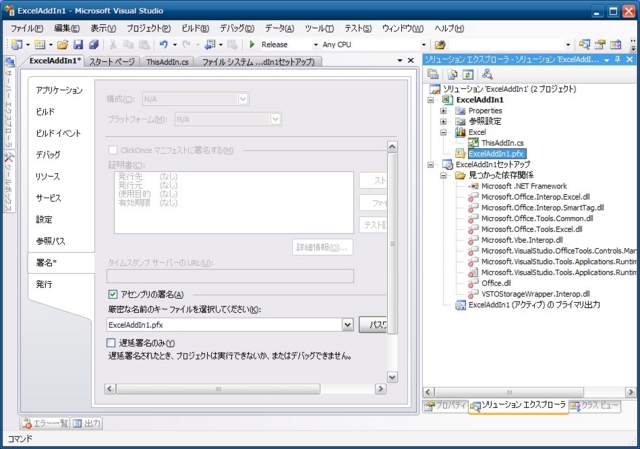Screen dimensions: 640x449
Task: Click the Find in Files icon
Action: [x=440, y=44]
